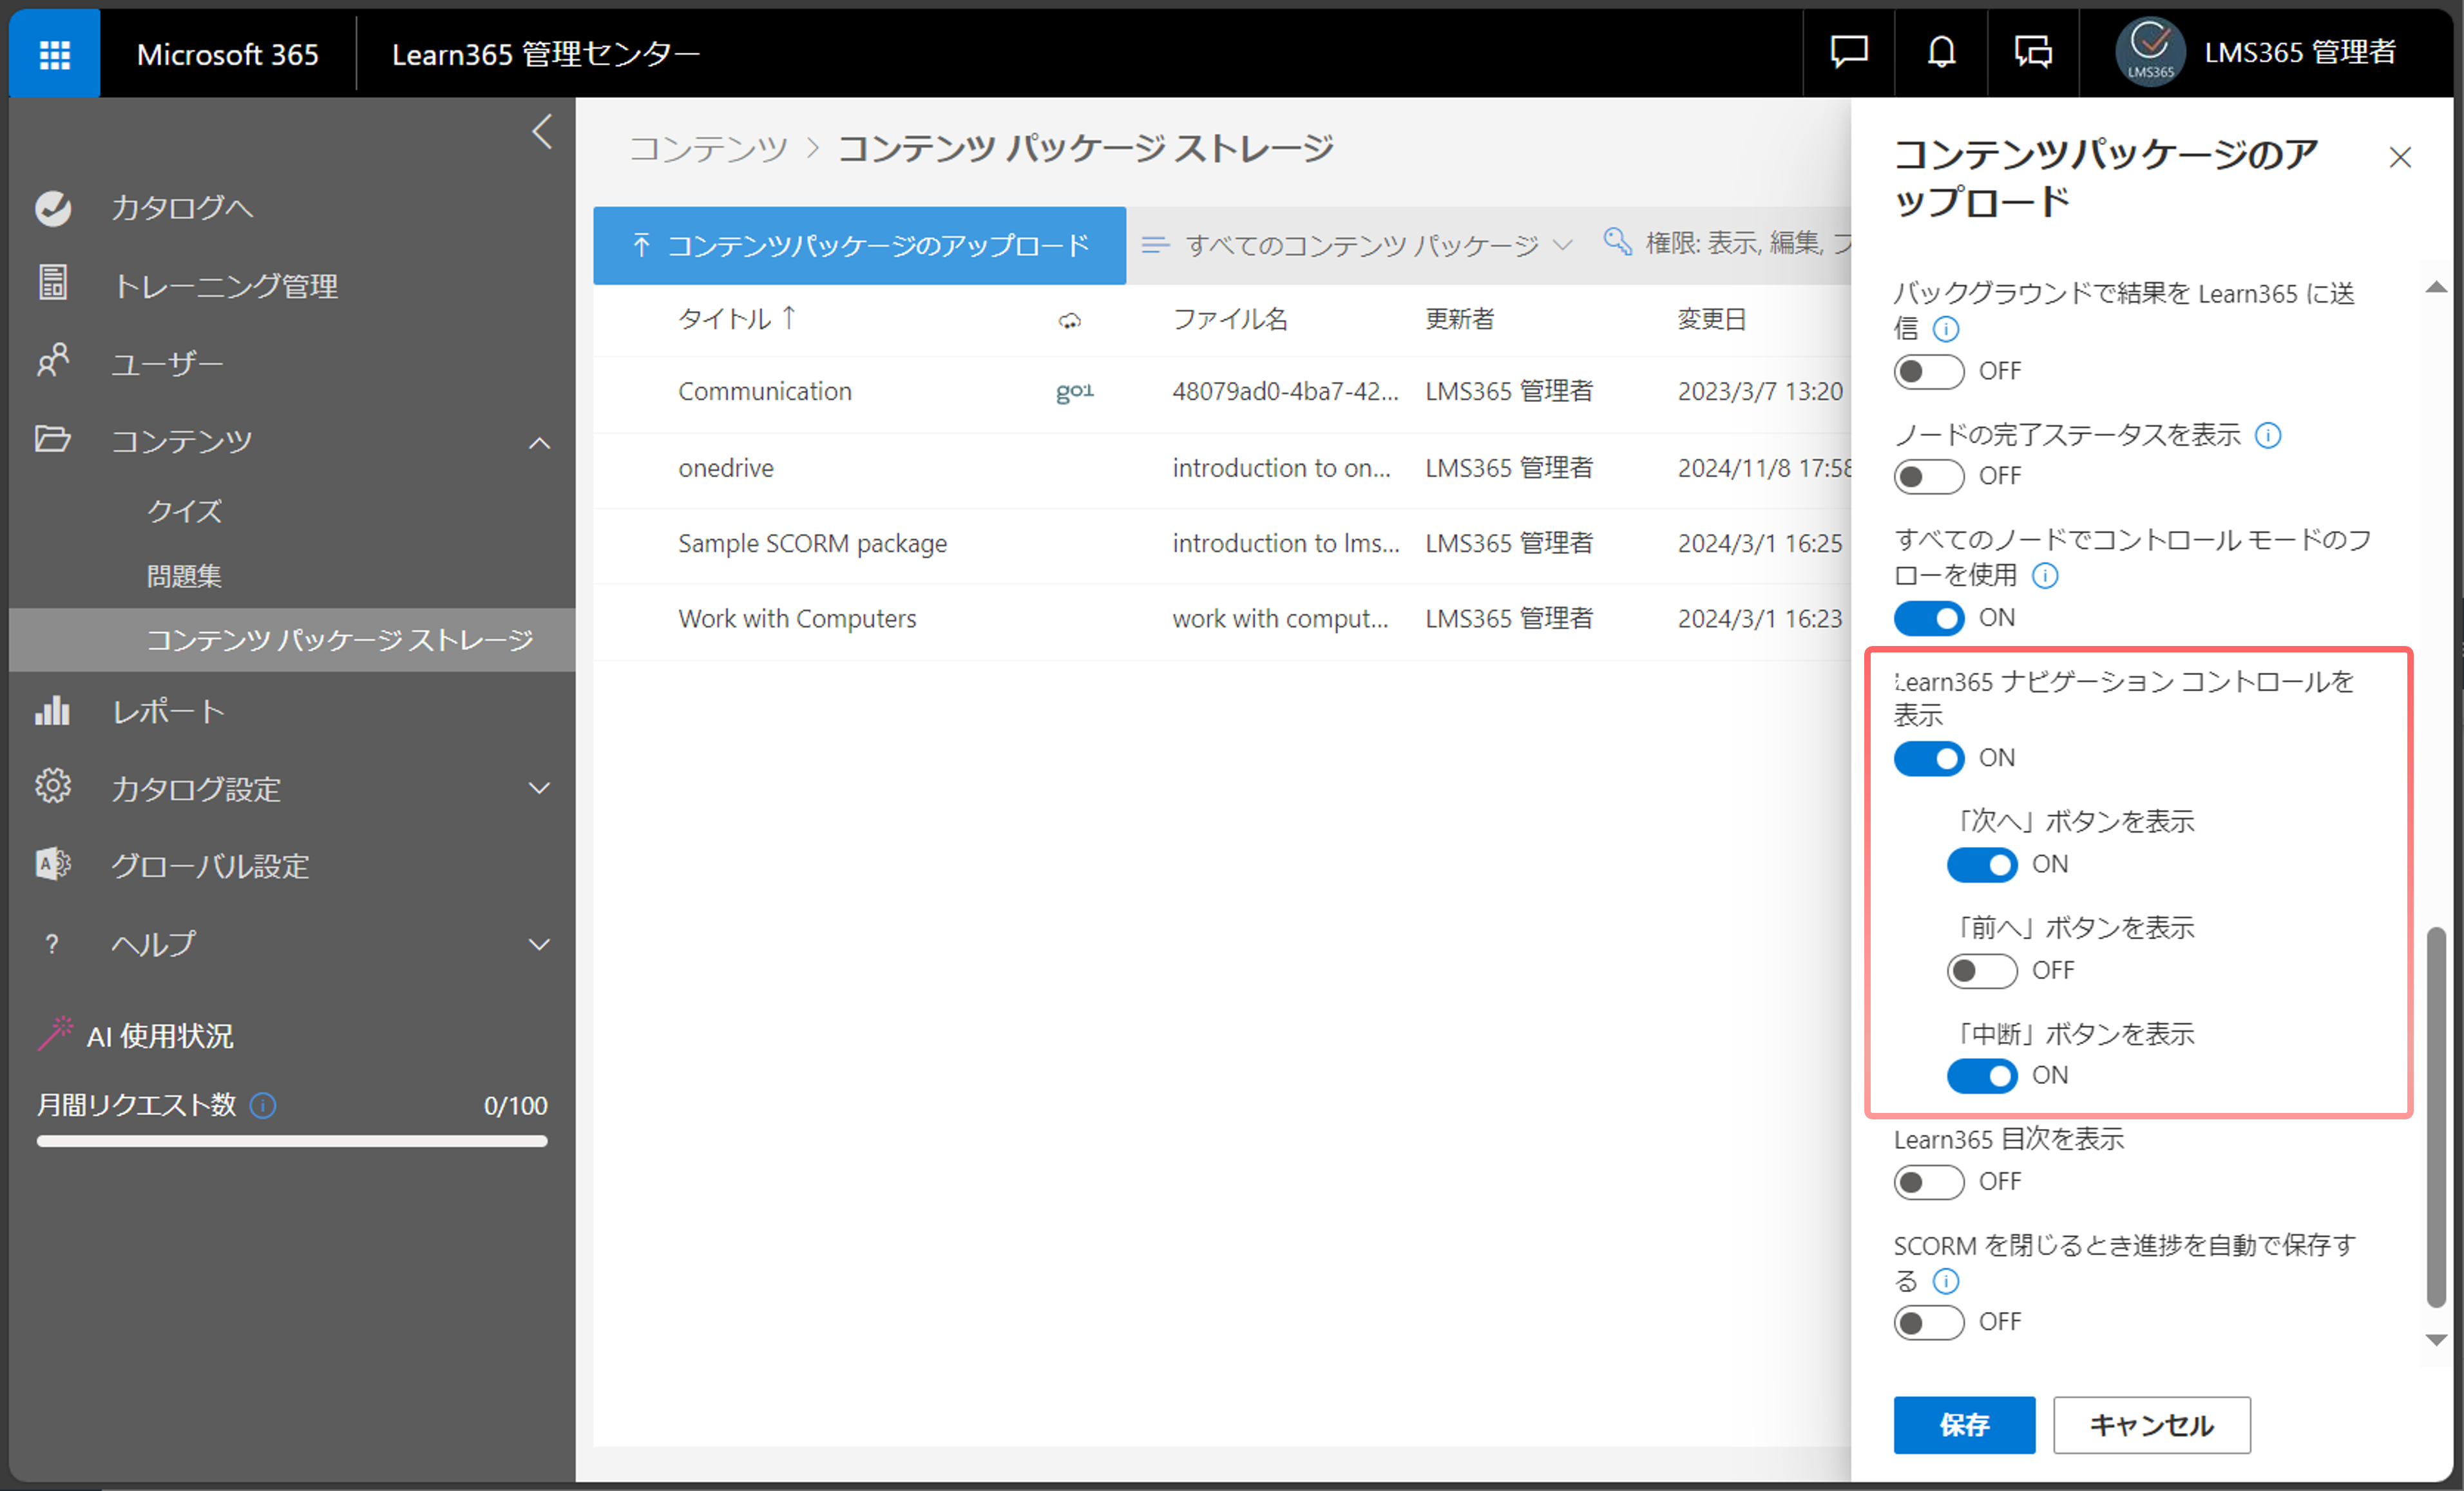This screenshot has height=1491, width=2464.
Task: Click Learn365 管理センター header title
Action: pos(545,53)
